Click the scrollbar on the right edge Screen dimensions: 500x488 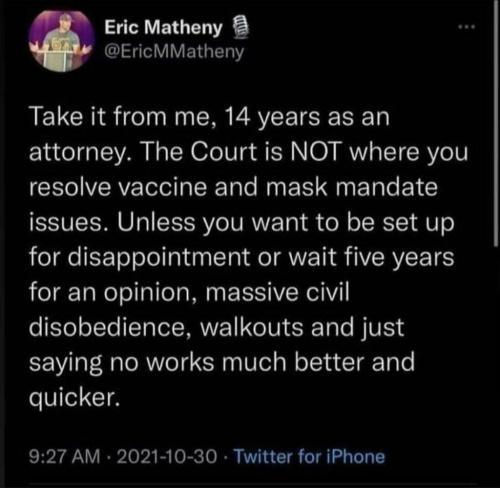point(496,123)
